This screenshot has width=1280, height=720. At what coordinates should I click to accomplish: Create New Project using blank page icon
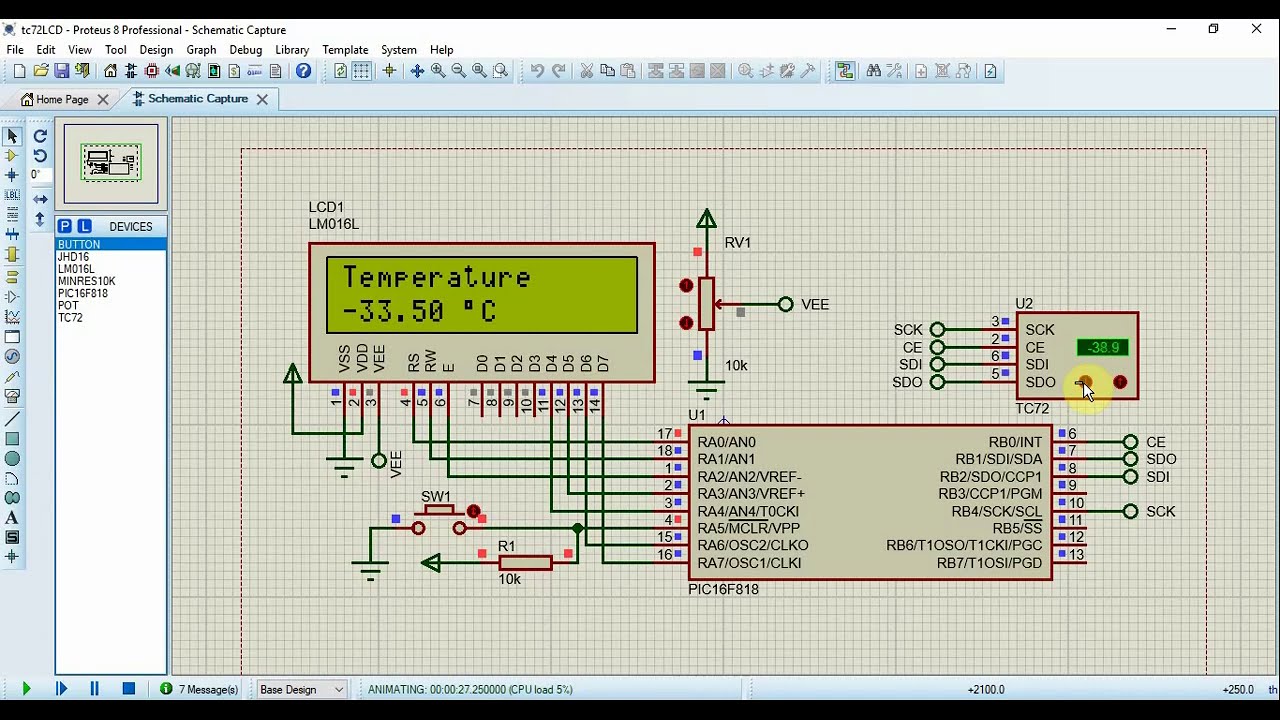coord(19,71)
